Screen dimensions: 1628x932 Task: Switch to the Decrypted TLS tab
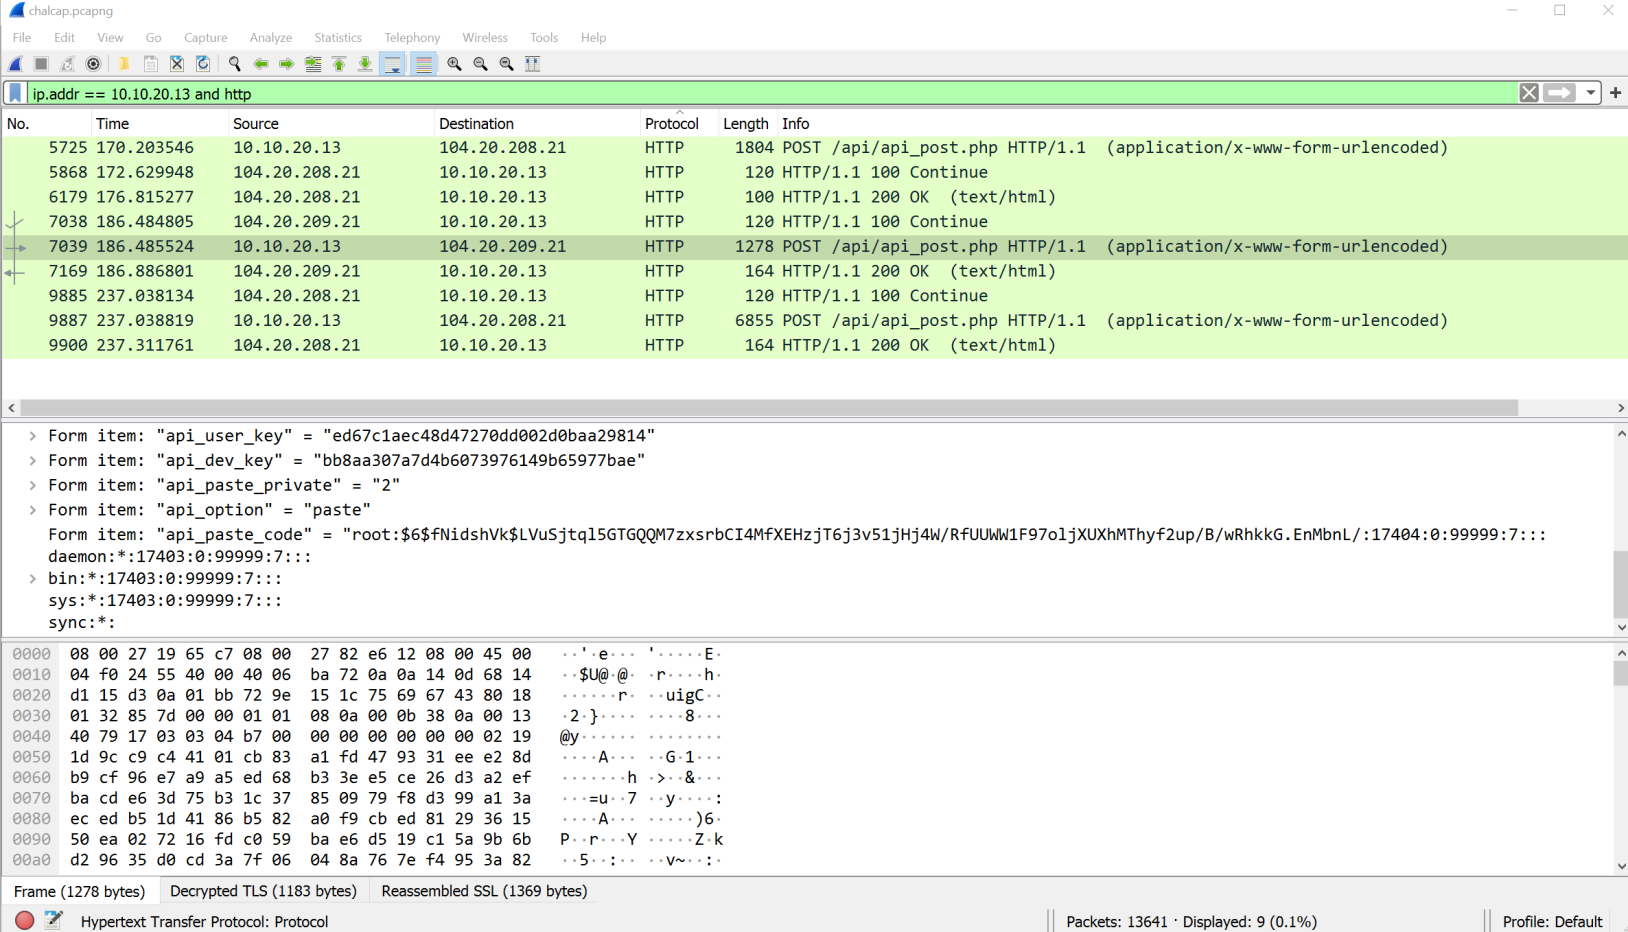(263, 891)
